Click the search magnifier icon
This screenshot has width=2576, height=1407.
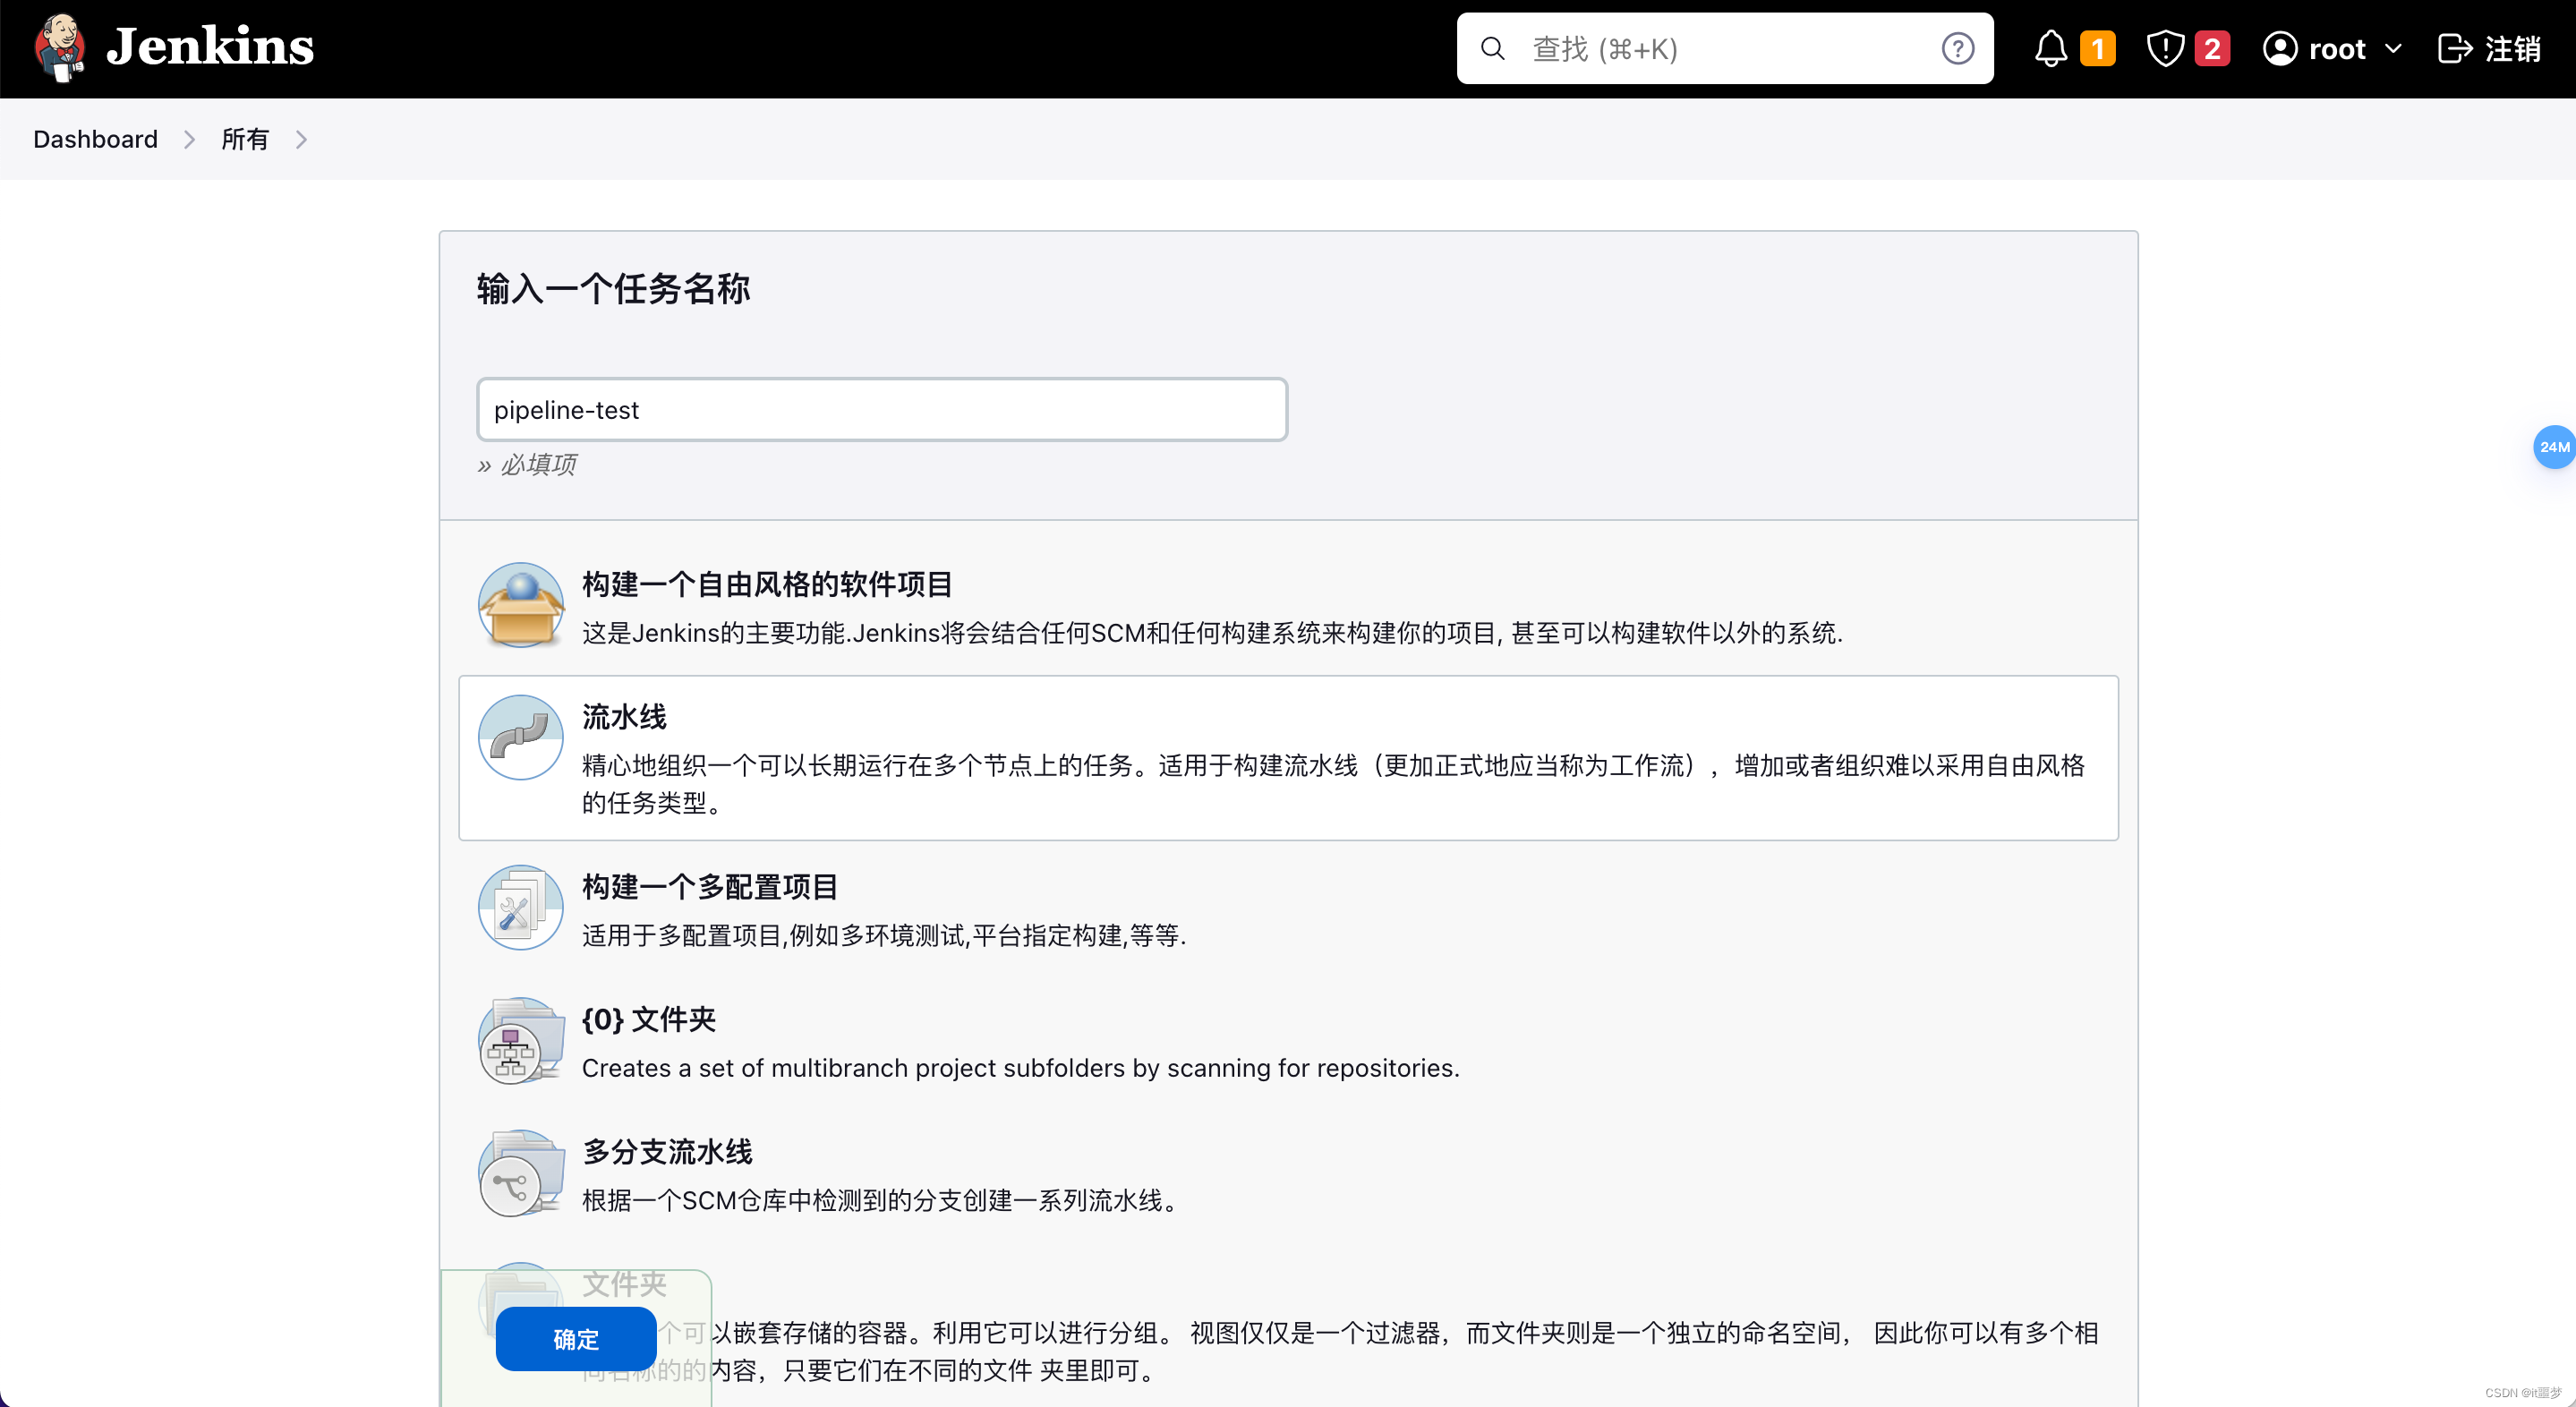tap(1492, 48)
